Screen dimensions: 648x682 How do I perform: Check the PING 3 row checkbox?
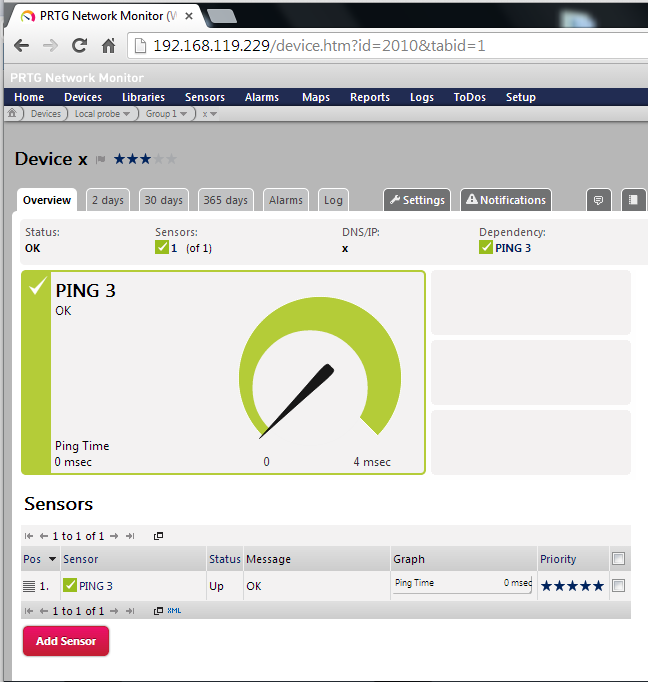point(618,585)
